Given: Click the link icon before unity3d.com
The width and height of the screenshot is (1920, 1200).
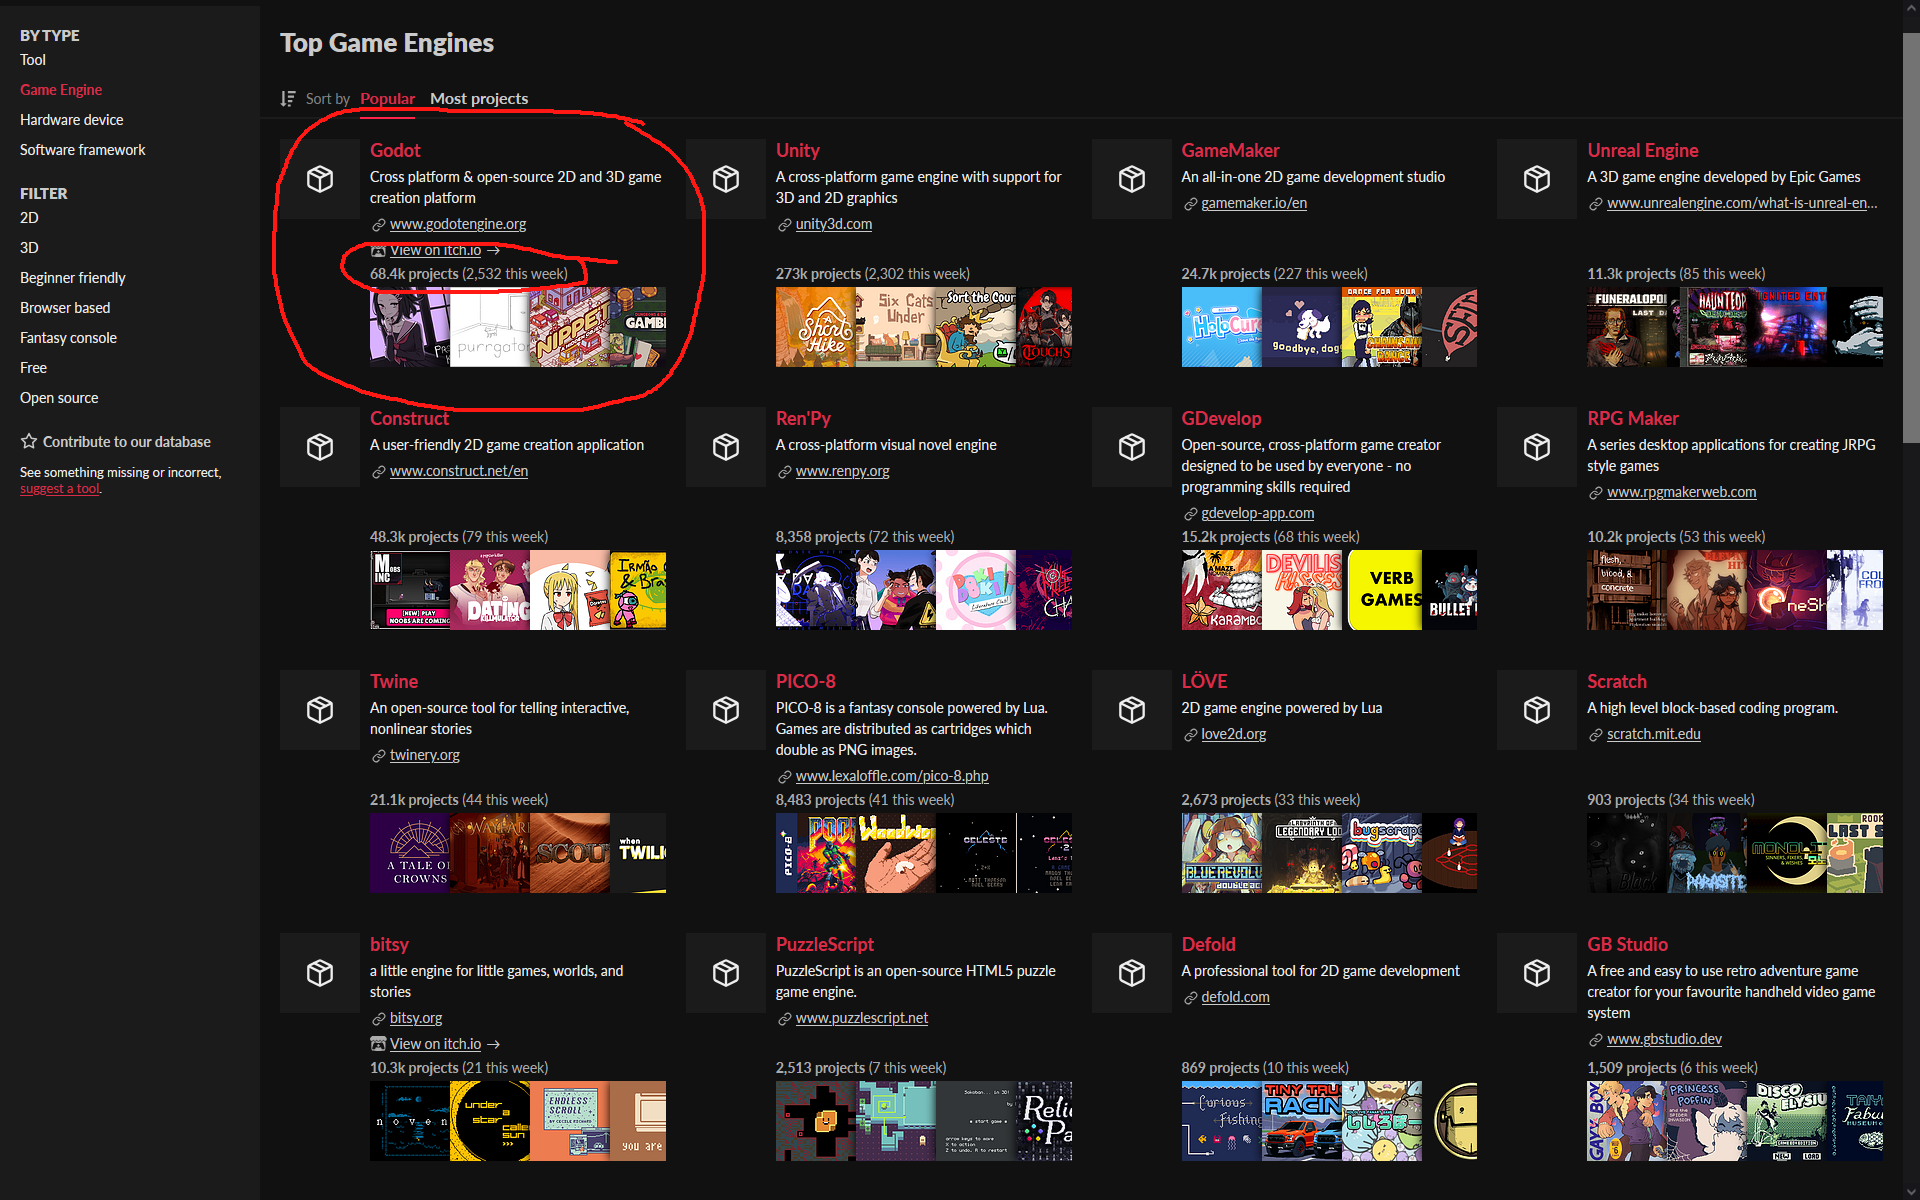Looking at the screenshot, I should point(784,225).
